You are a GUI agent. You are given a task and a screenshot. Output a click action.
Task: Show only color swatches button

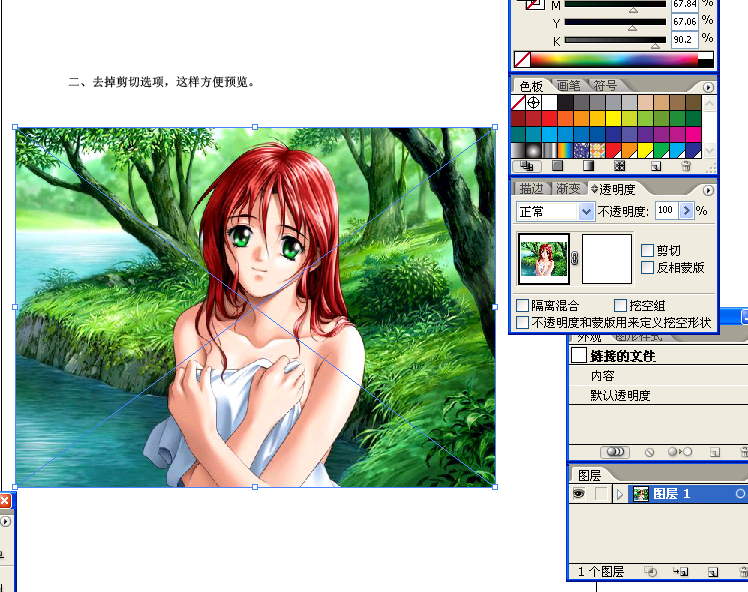557,166
